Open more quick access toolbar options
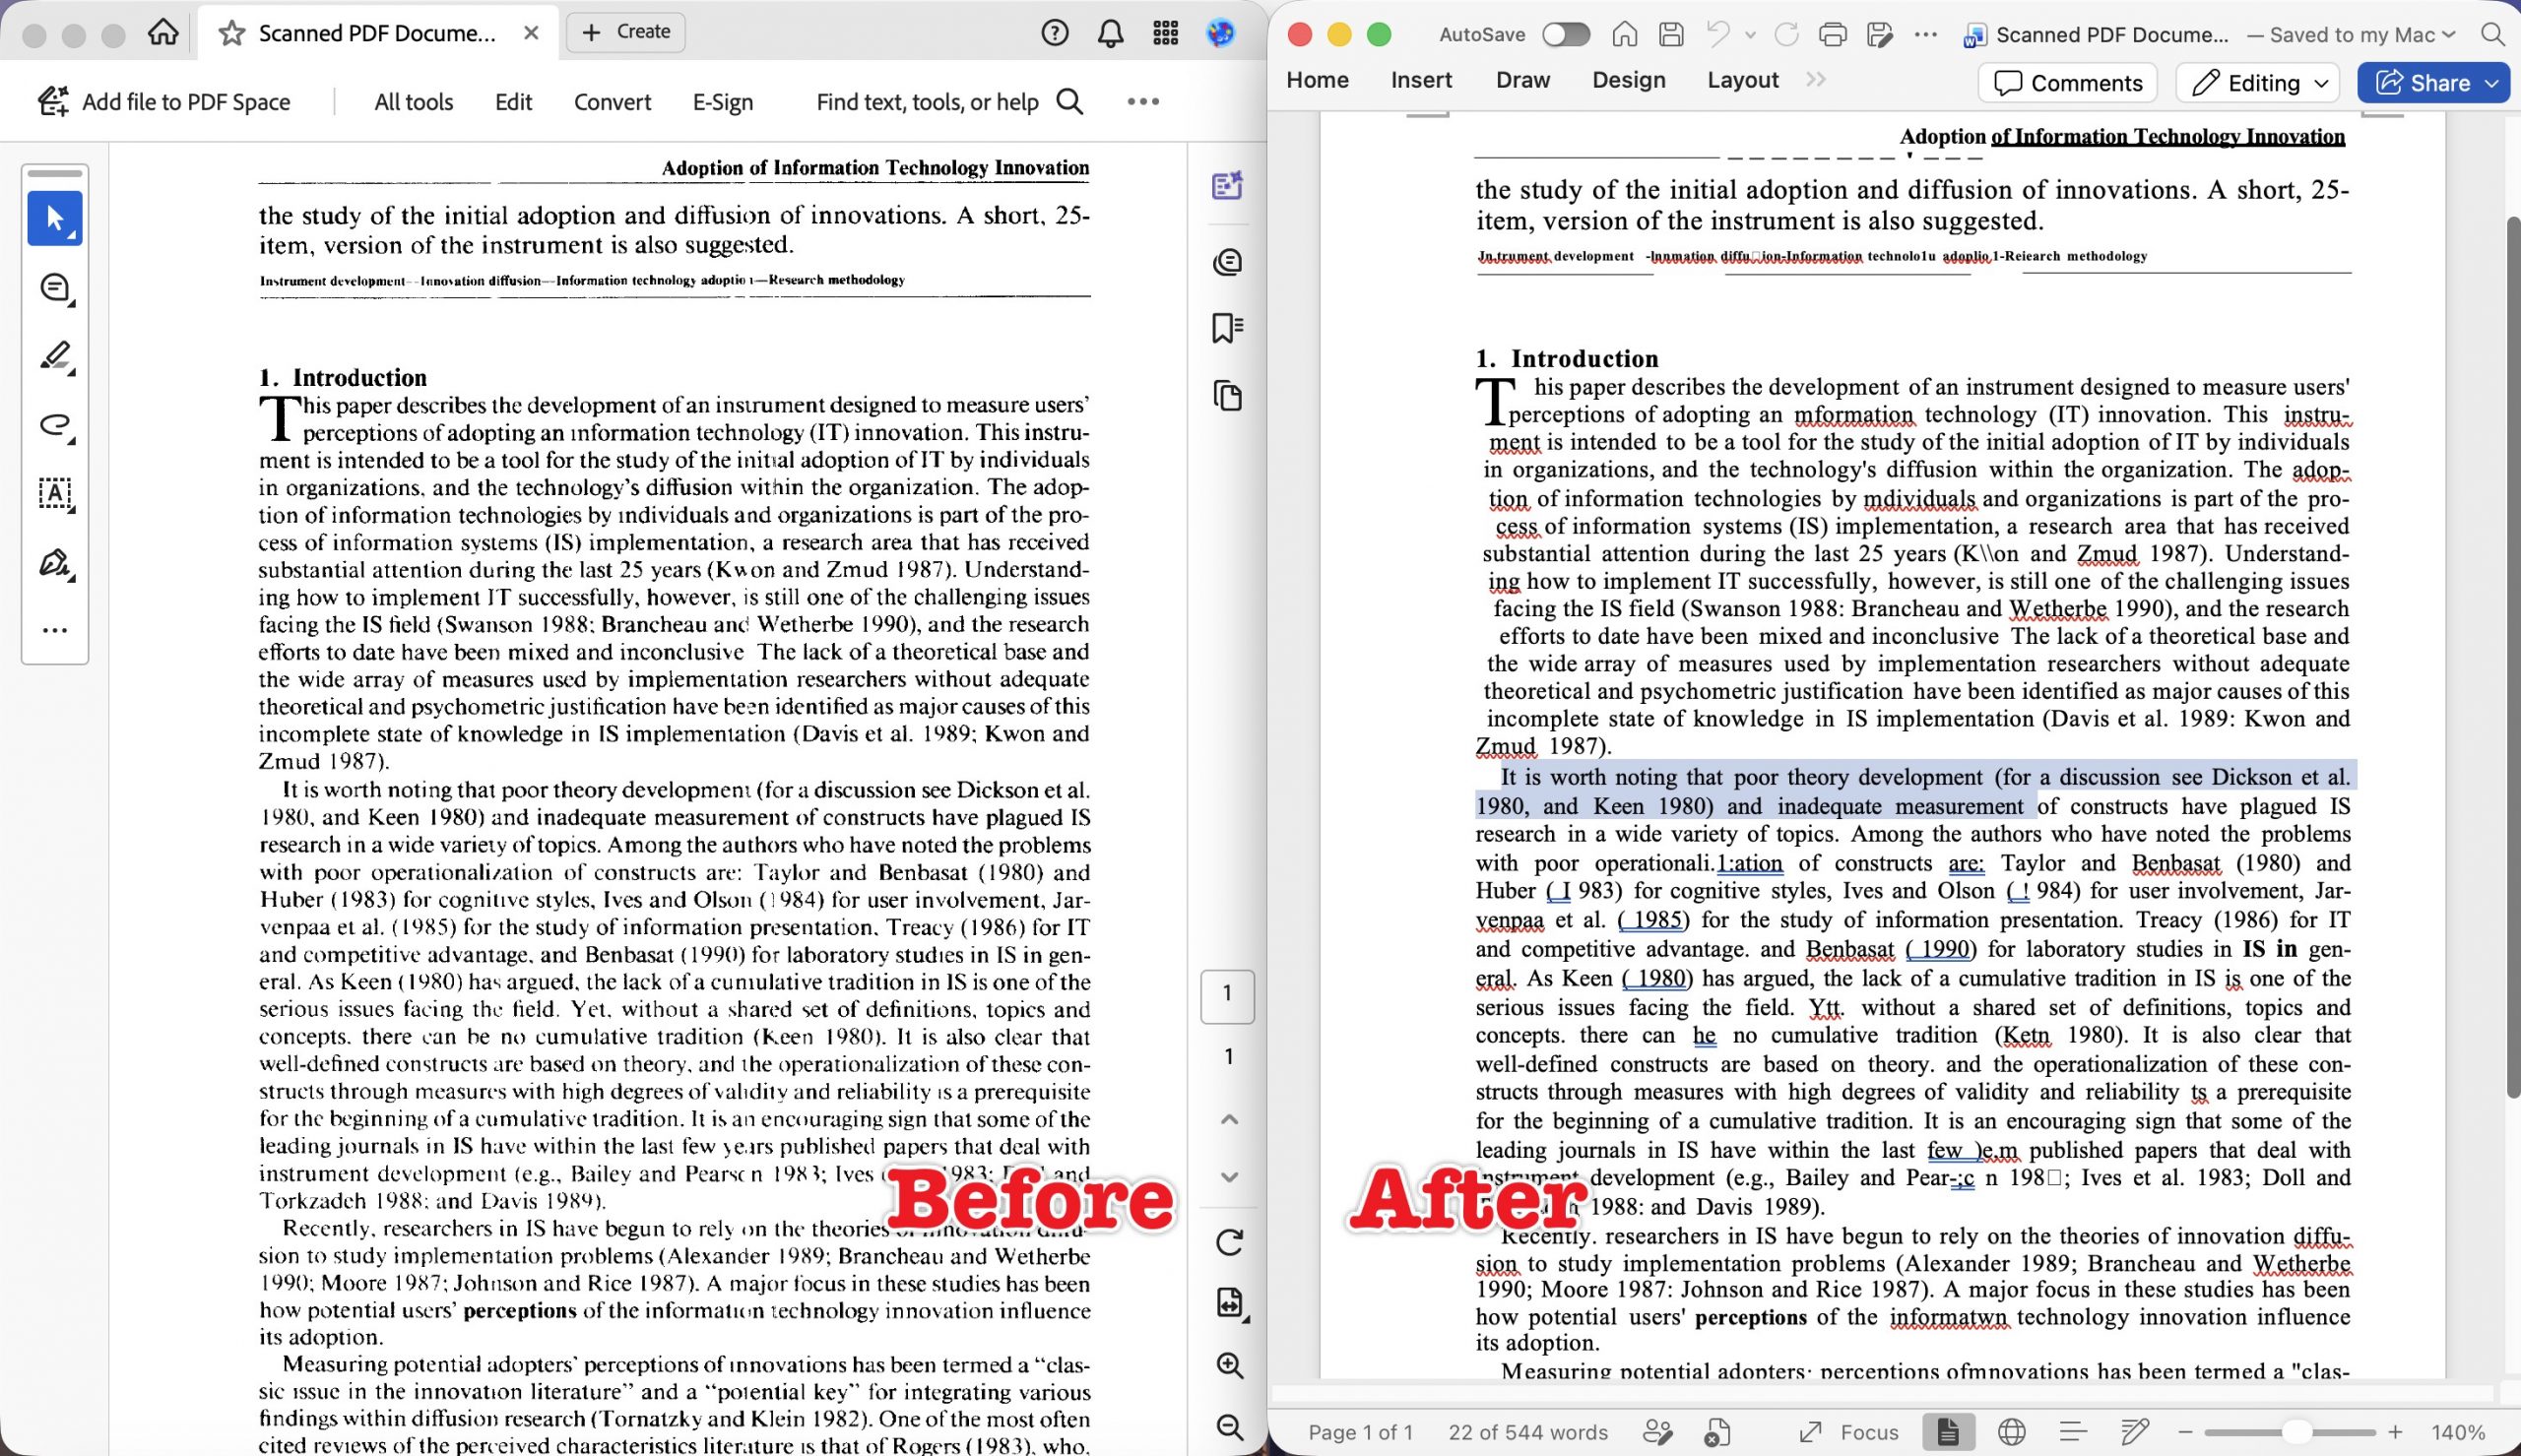Viewport: 2521px width, 1456px height. tap(1925, 34)
